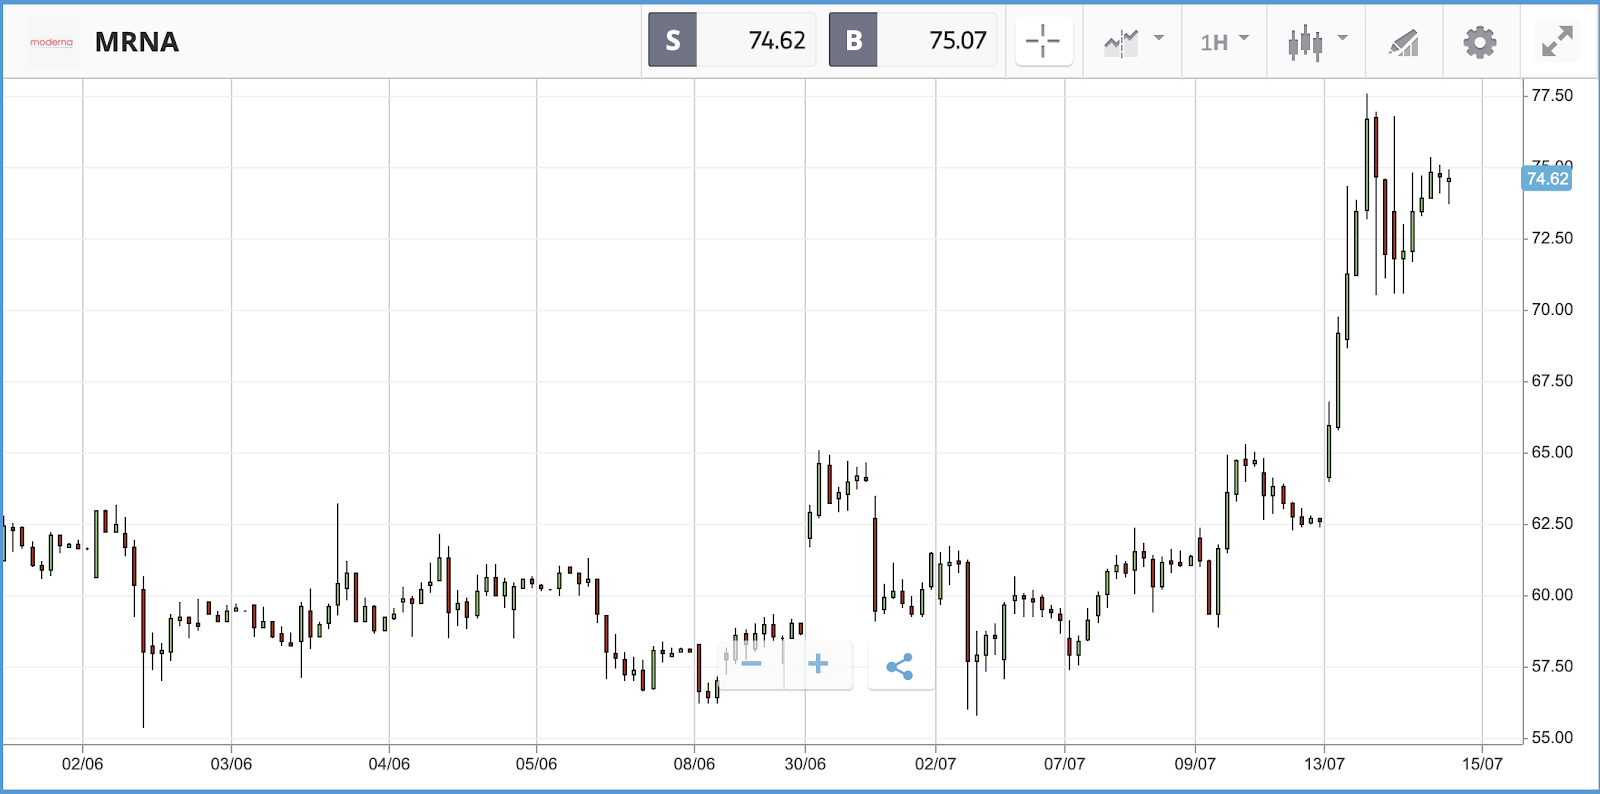1600x794 pixels.
Task: Click the Moderna logo
Action: pyautogui.click(x=52, y=42)
